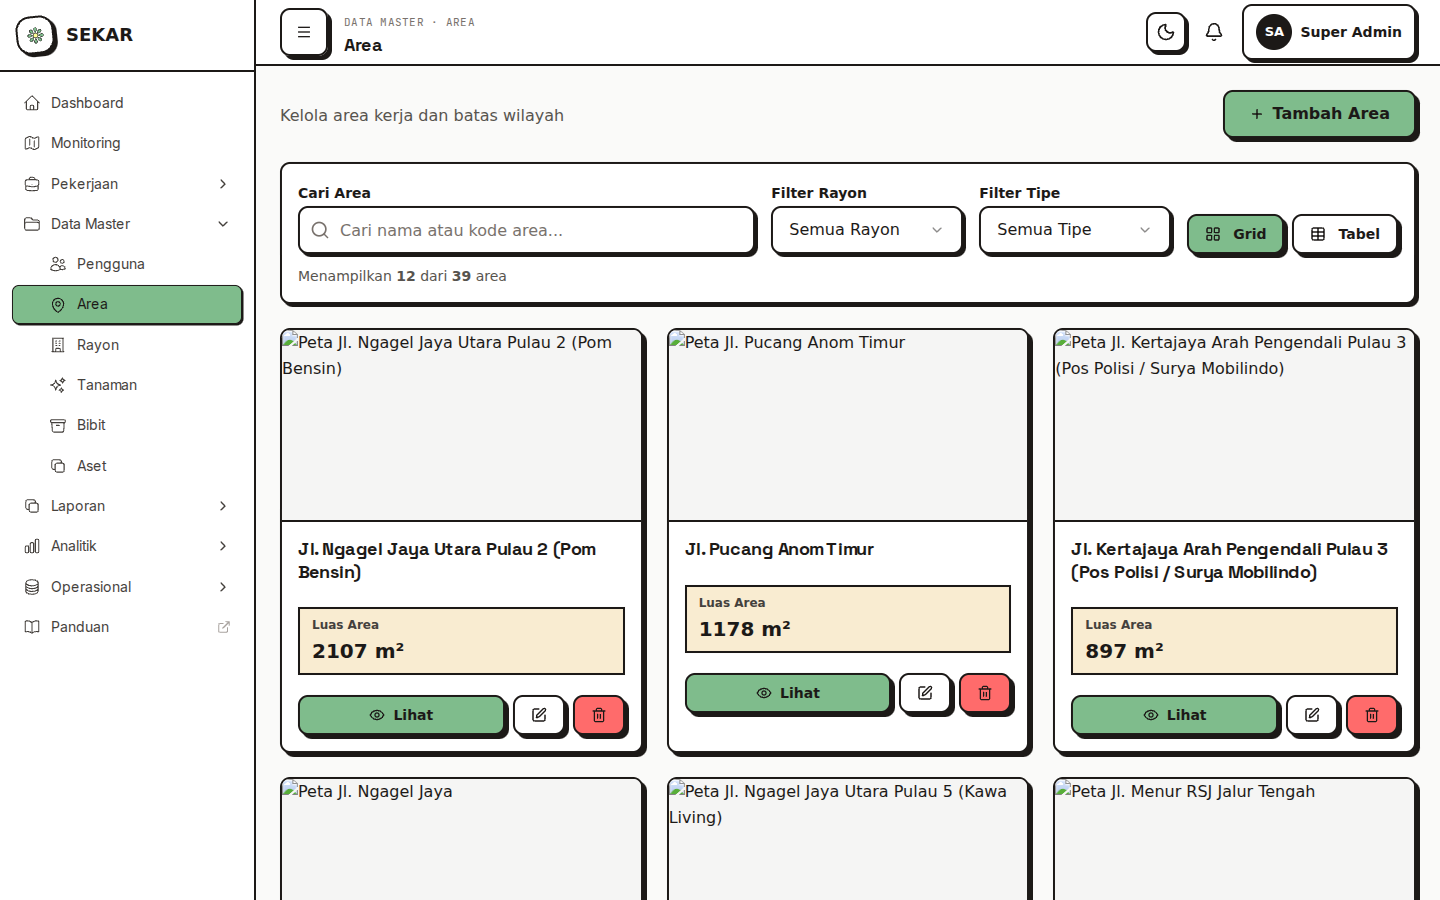Toggle dark mode with the moon icon
Image resolution: width=1440 pixels, height=900 pixels.
(1166, 32)
